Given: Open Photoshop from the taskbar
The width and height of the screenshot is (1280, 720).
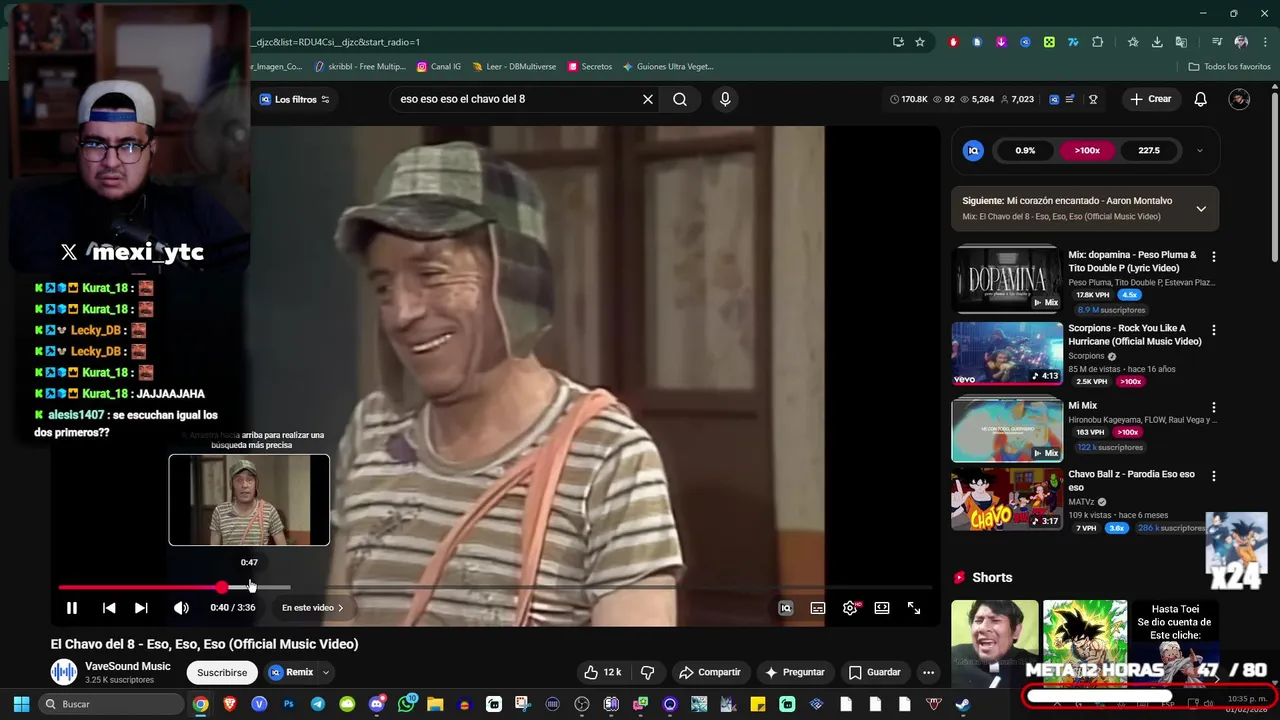Looking at the screenshot, I should tap(288, 704).
